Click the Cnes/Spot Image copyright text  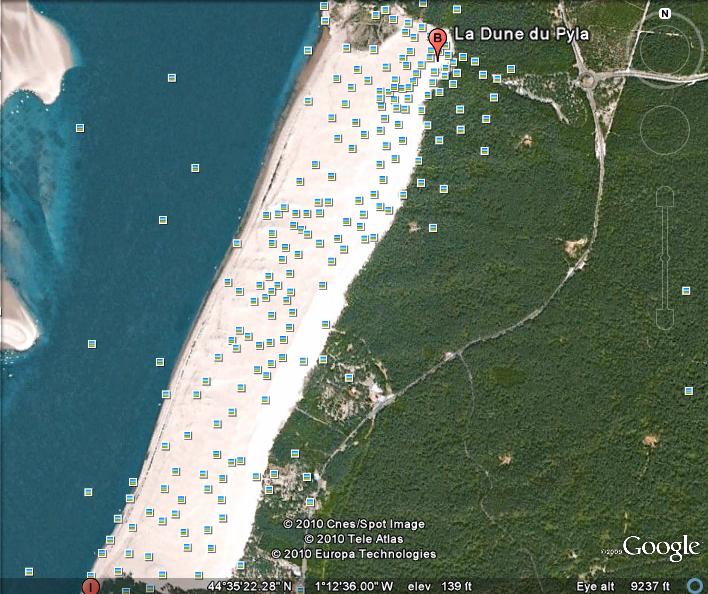[x=354, y=524]
